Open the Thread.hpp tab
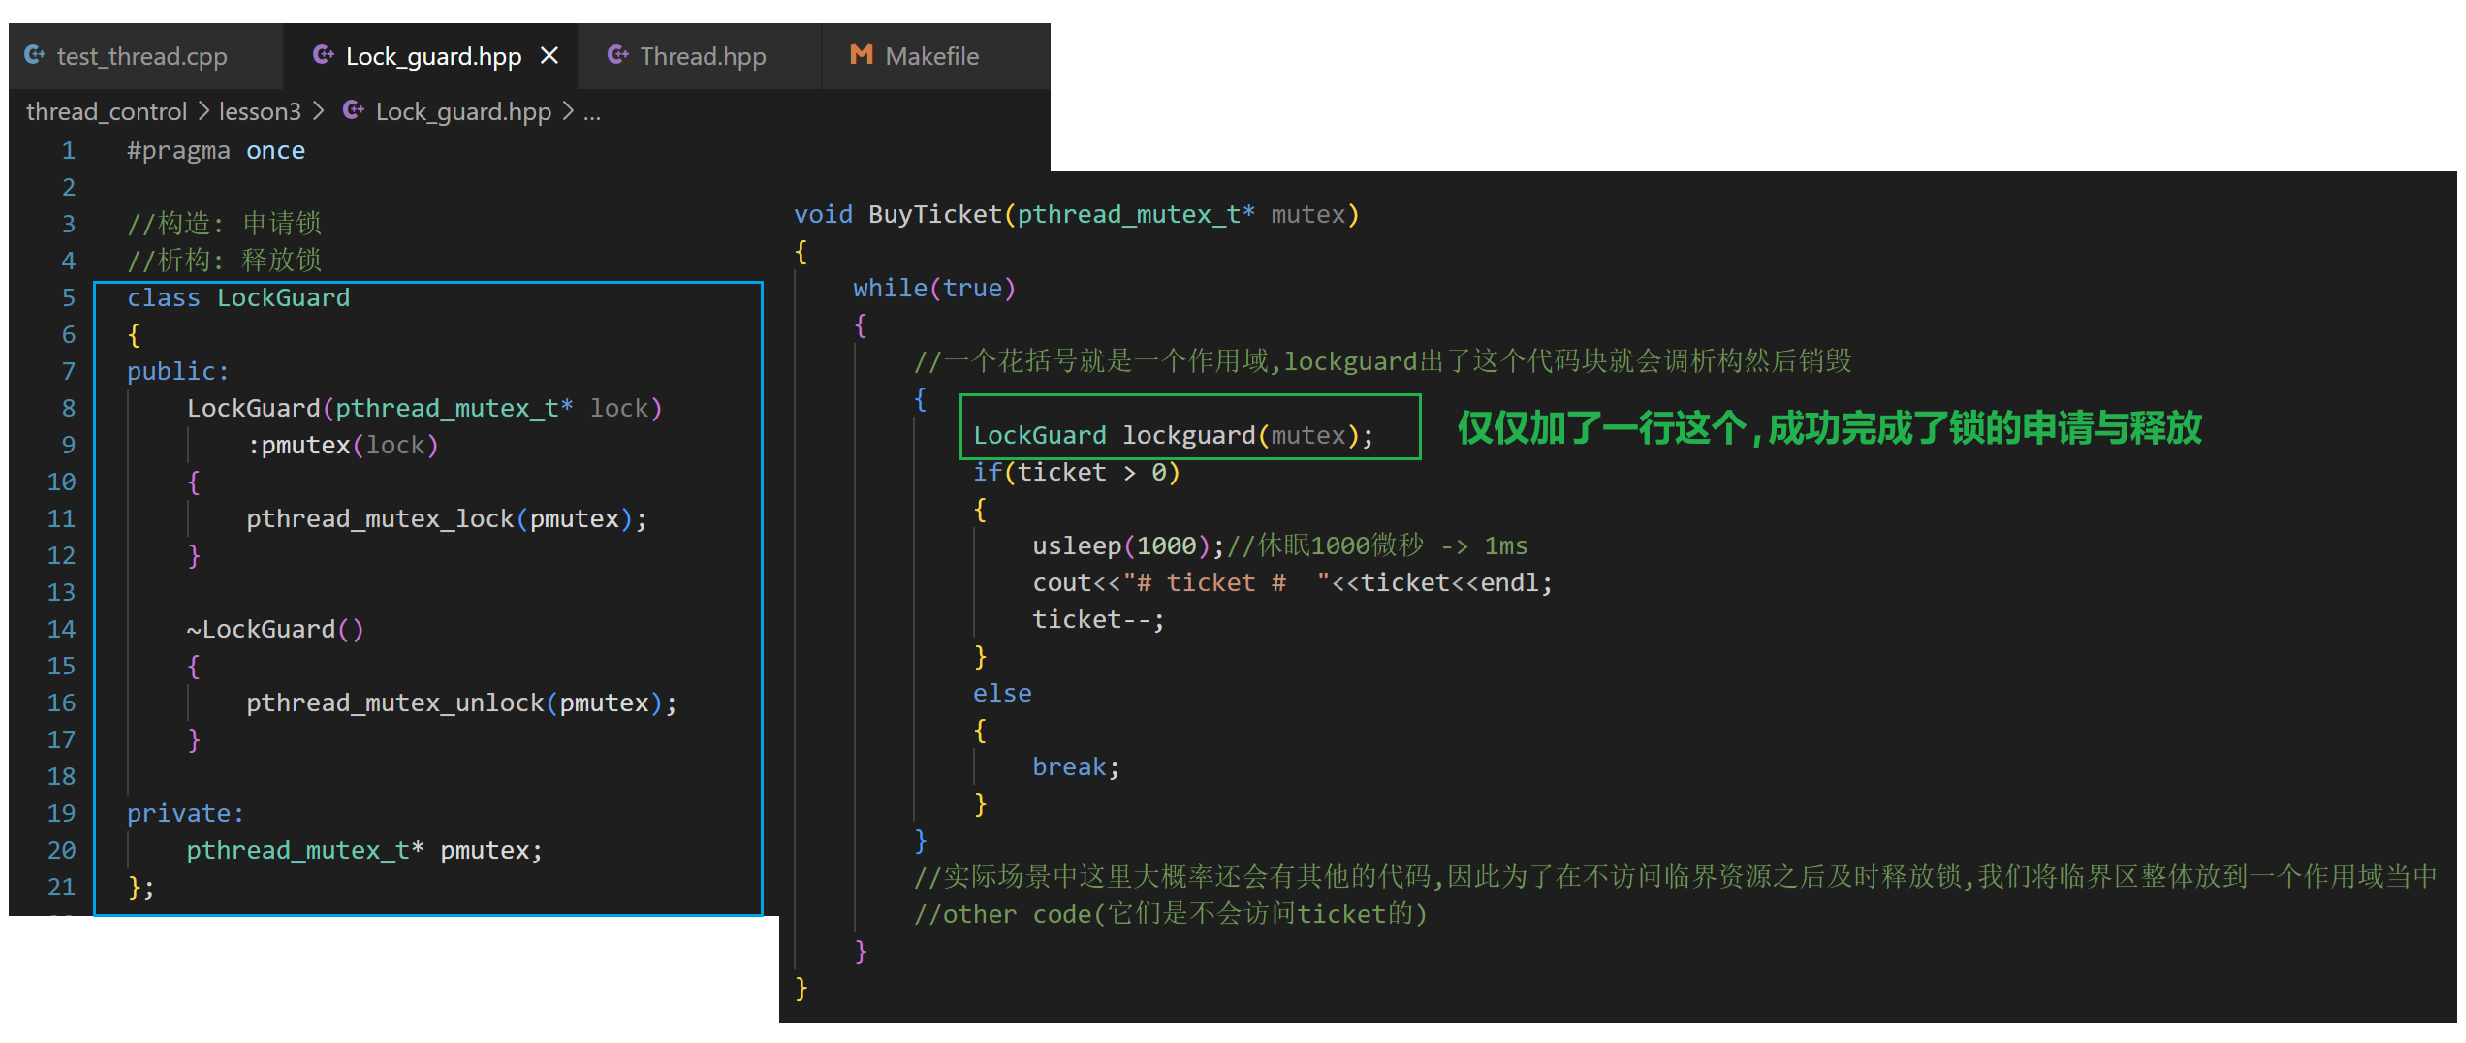2466x1043 pixels. [700, 56]
